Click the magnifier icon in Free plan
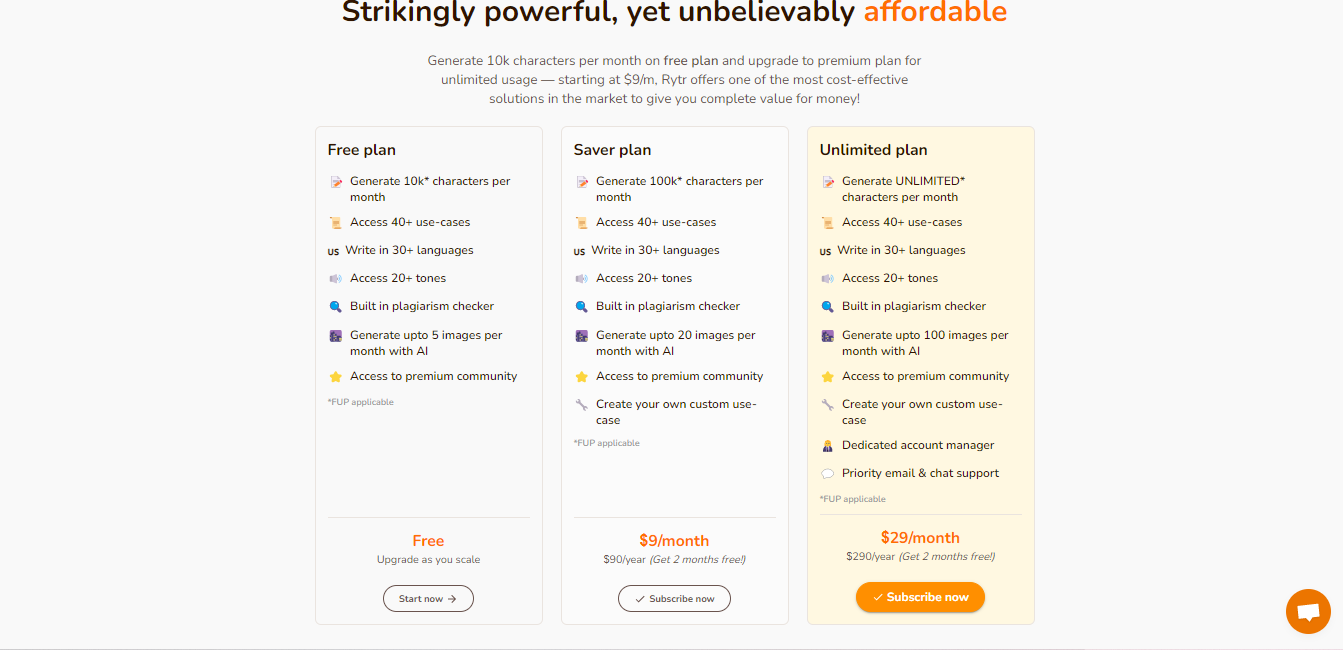Image resolution: width=1343 pixels, height=650 pixels. coord(335,307)
